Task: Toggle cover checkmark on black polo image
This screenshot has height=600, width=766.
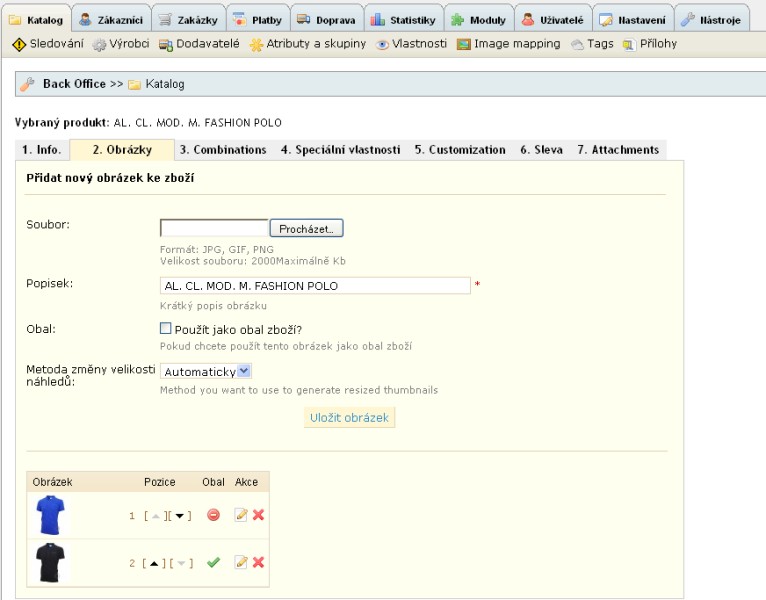Action: [x=213, y=563]
